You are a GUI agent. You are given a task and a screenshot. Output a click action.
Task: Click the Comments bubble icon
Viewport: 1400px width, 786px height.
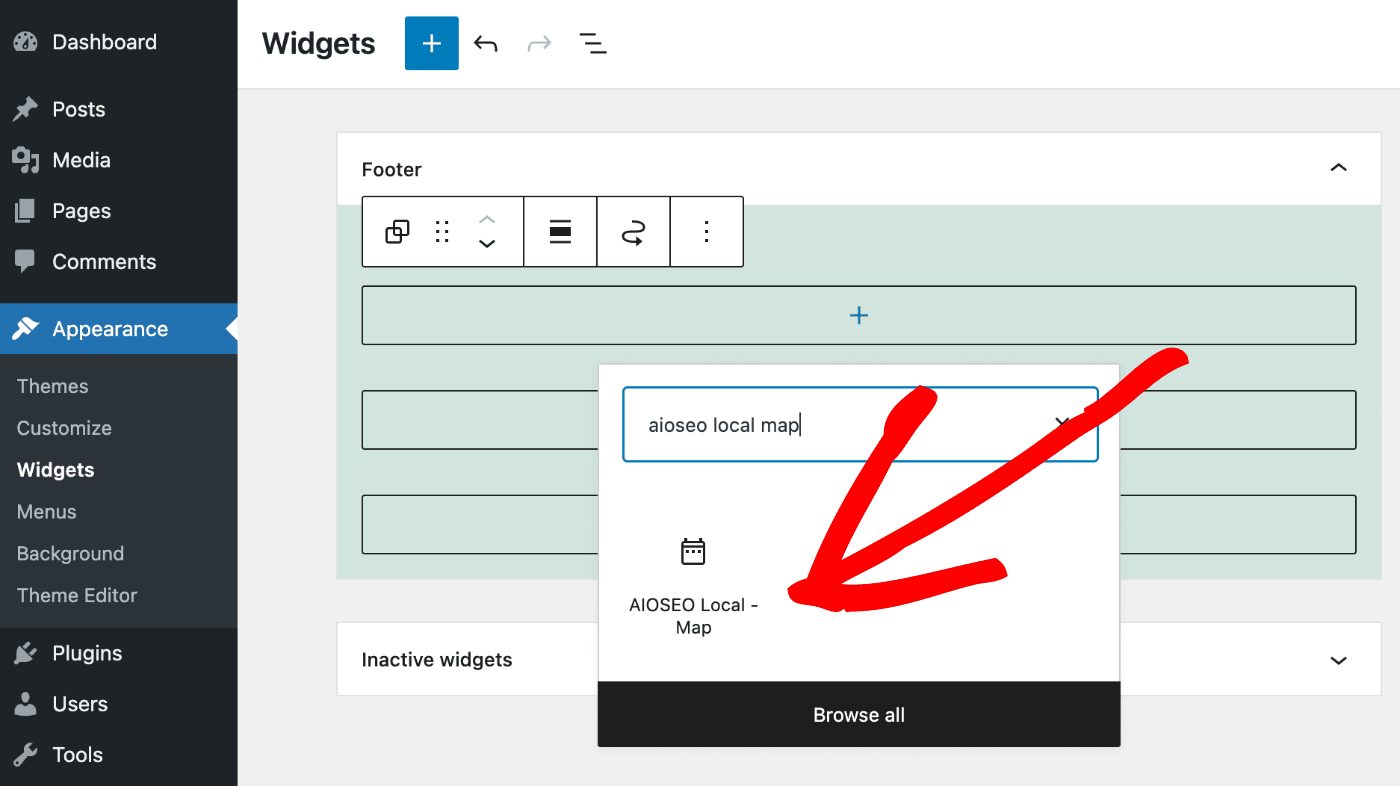(x=25, y=262)
